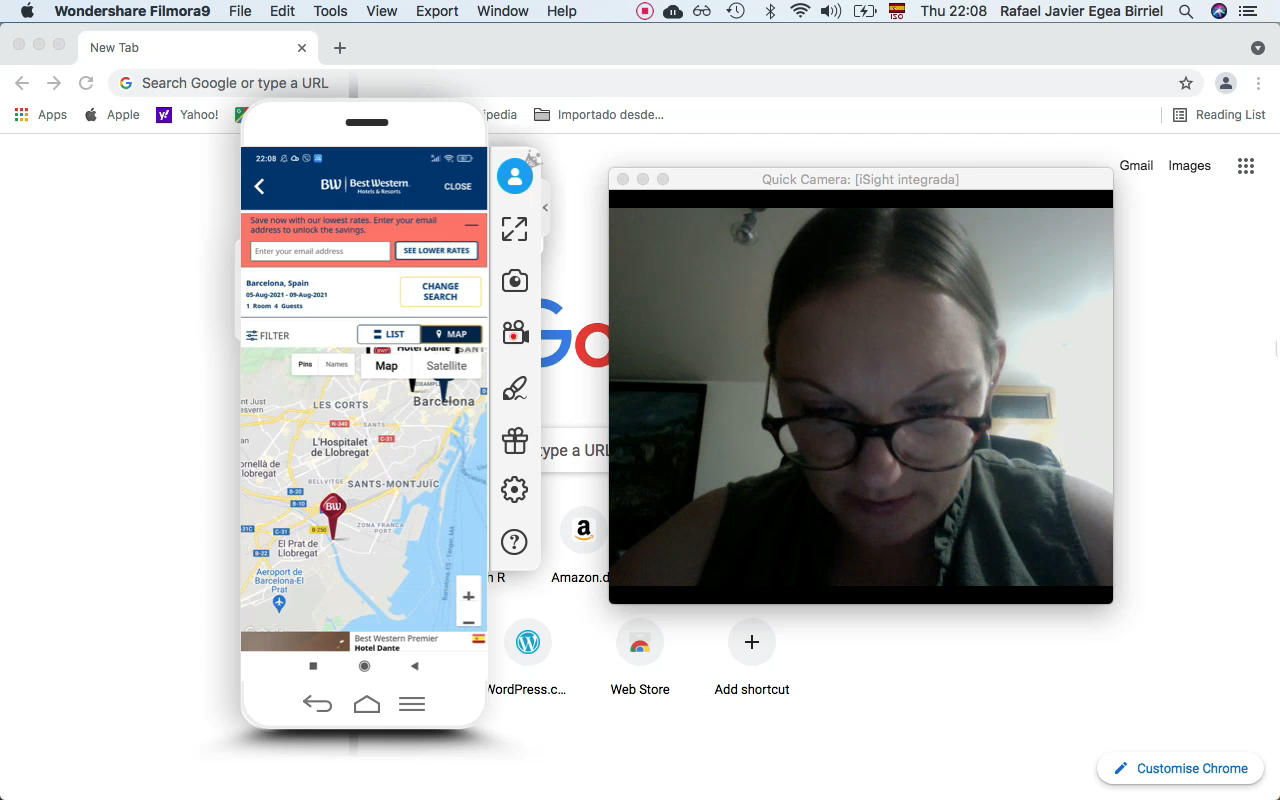Open Wi-Fi menu bar icon
This screenshot has height=800, width=1280.
[800, 11]
